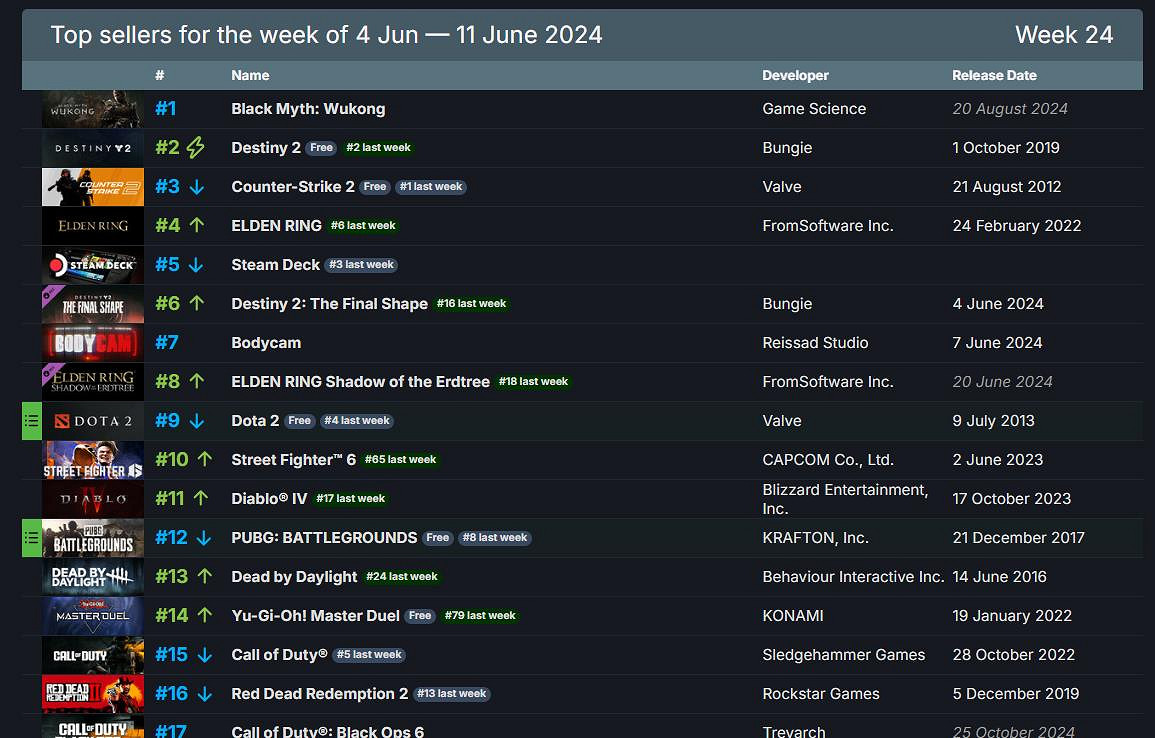Click lightning bolt icon next to Destiny 2
Viewport: 1155px width, 738px height.
(x=196, y=148)
